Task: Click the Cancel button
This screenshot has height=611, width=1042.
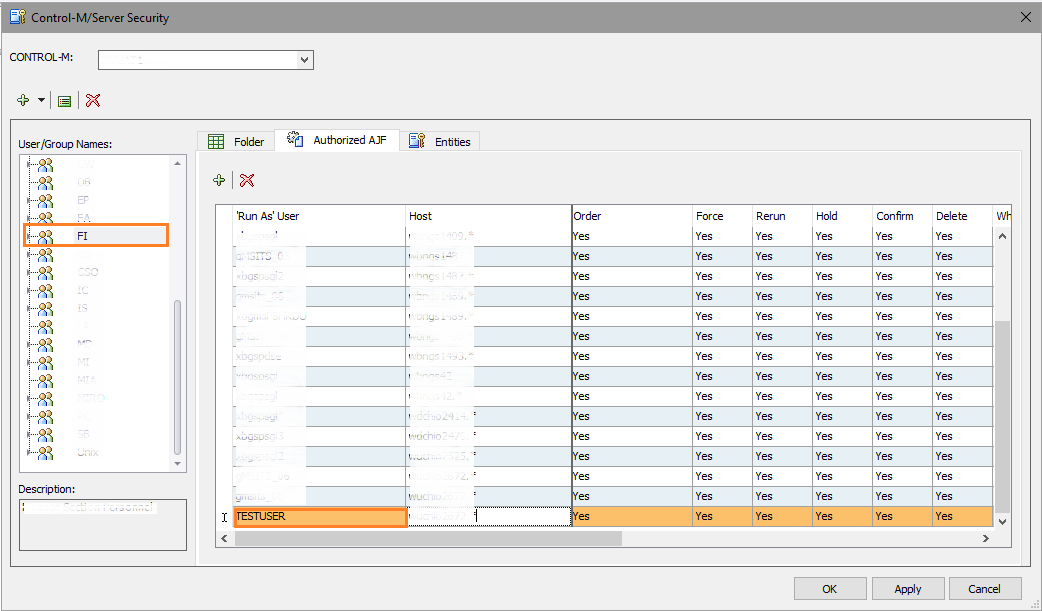Action: coord(985,589)
